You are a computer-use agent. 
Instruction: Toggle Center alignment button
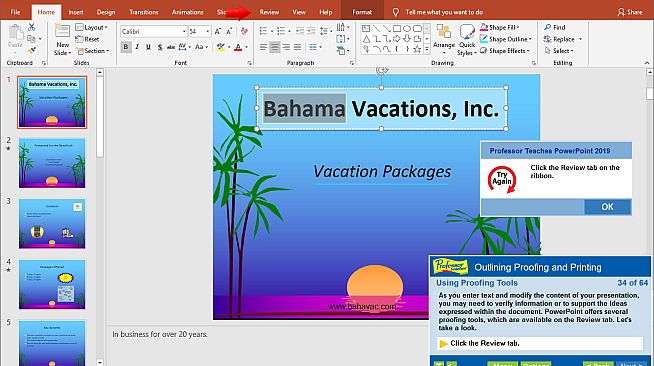pos(274,47)
